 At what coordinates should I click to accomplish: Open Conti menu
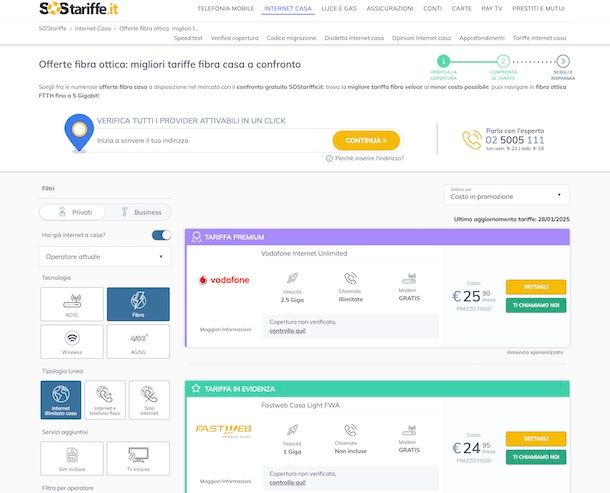(x=433, y=8)
